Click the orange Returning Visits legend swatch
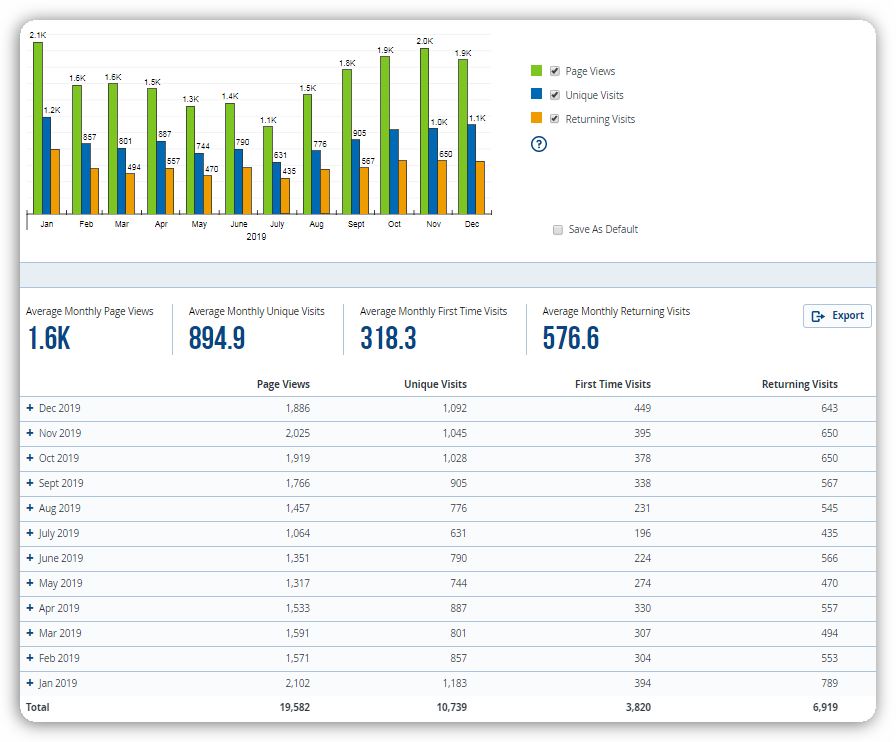 (x=536, y=118)
